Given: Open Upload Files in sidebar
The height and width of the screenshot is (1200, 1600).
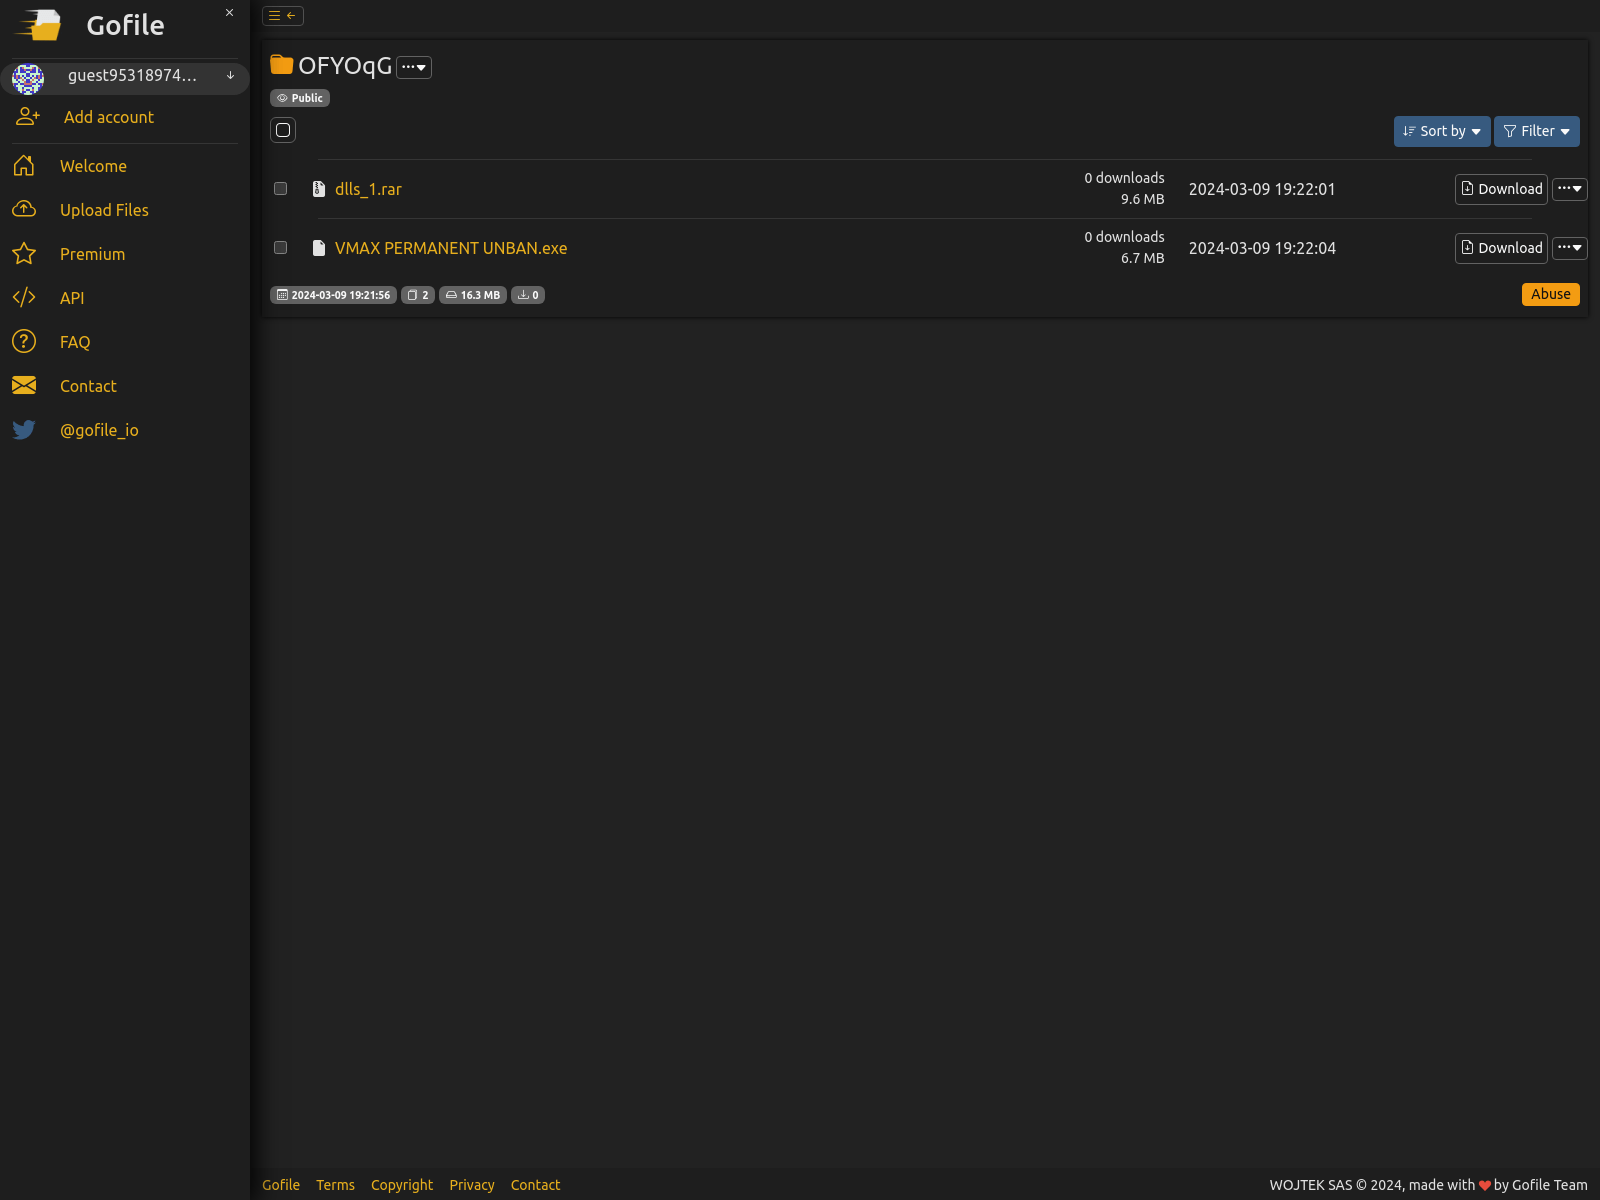Looking at the screenshot, I should point(104,210).
